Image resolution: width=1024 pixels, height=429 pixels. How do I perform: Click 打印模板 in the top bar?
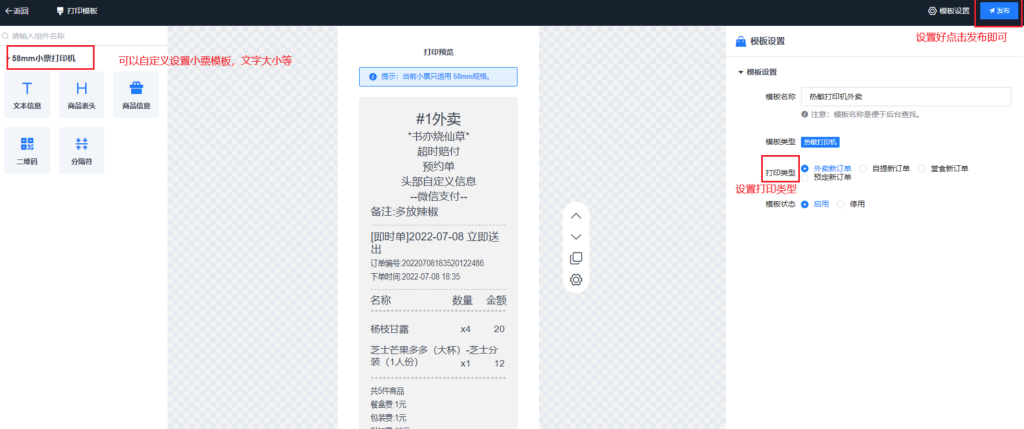(76, 10)
